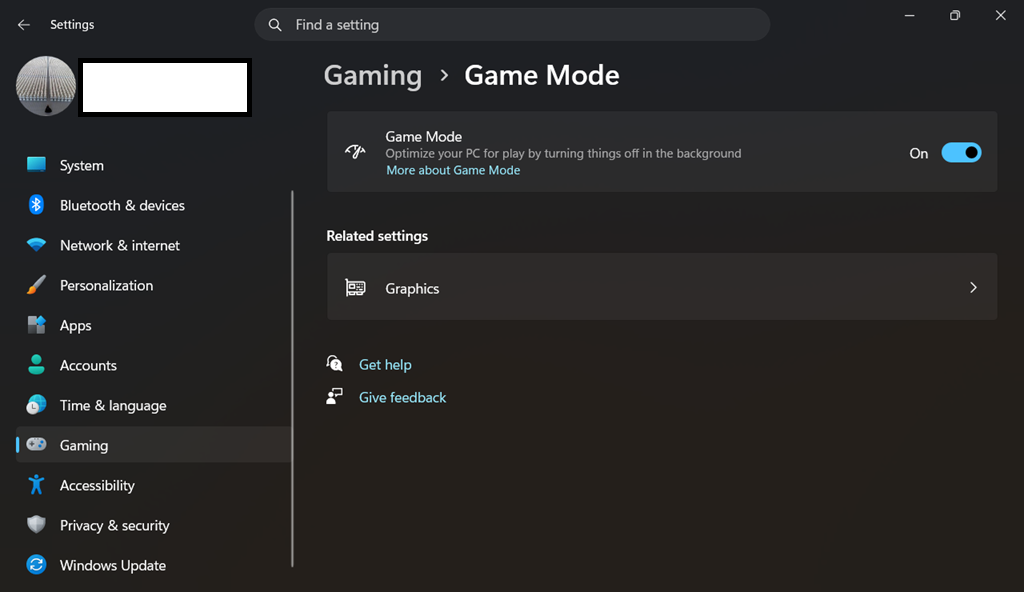Switch to Apps settings
Screen dimensions: 1024x592
coord(154,325)
